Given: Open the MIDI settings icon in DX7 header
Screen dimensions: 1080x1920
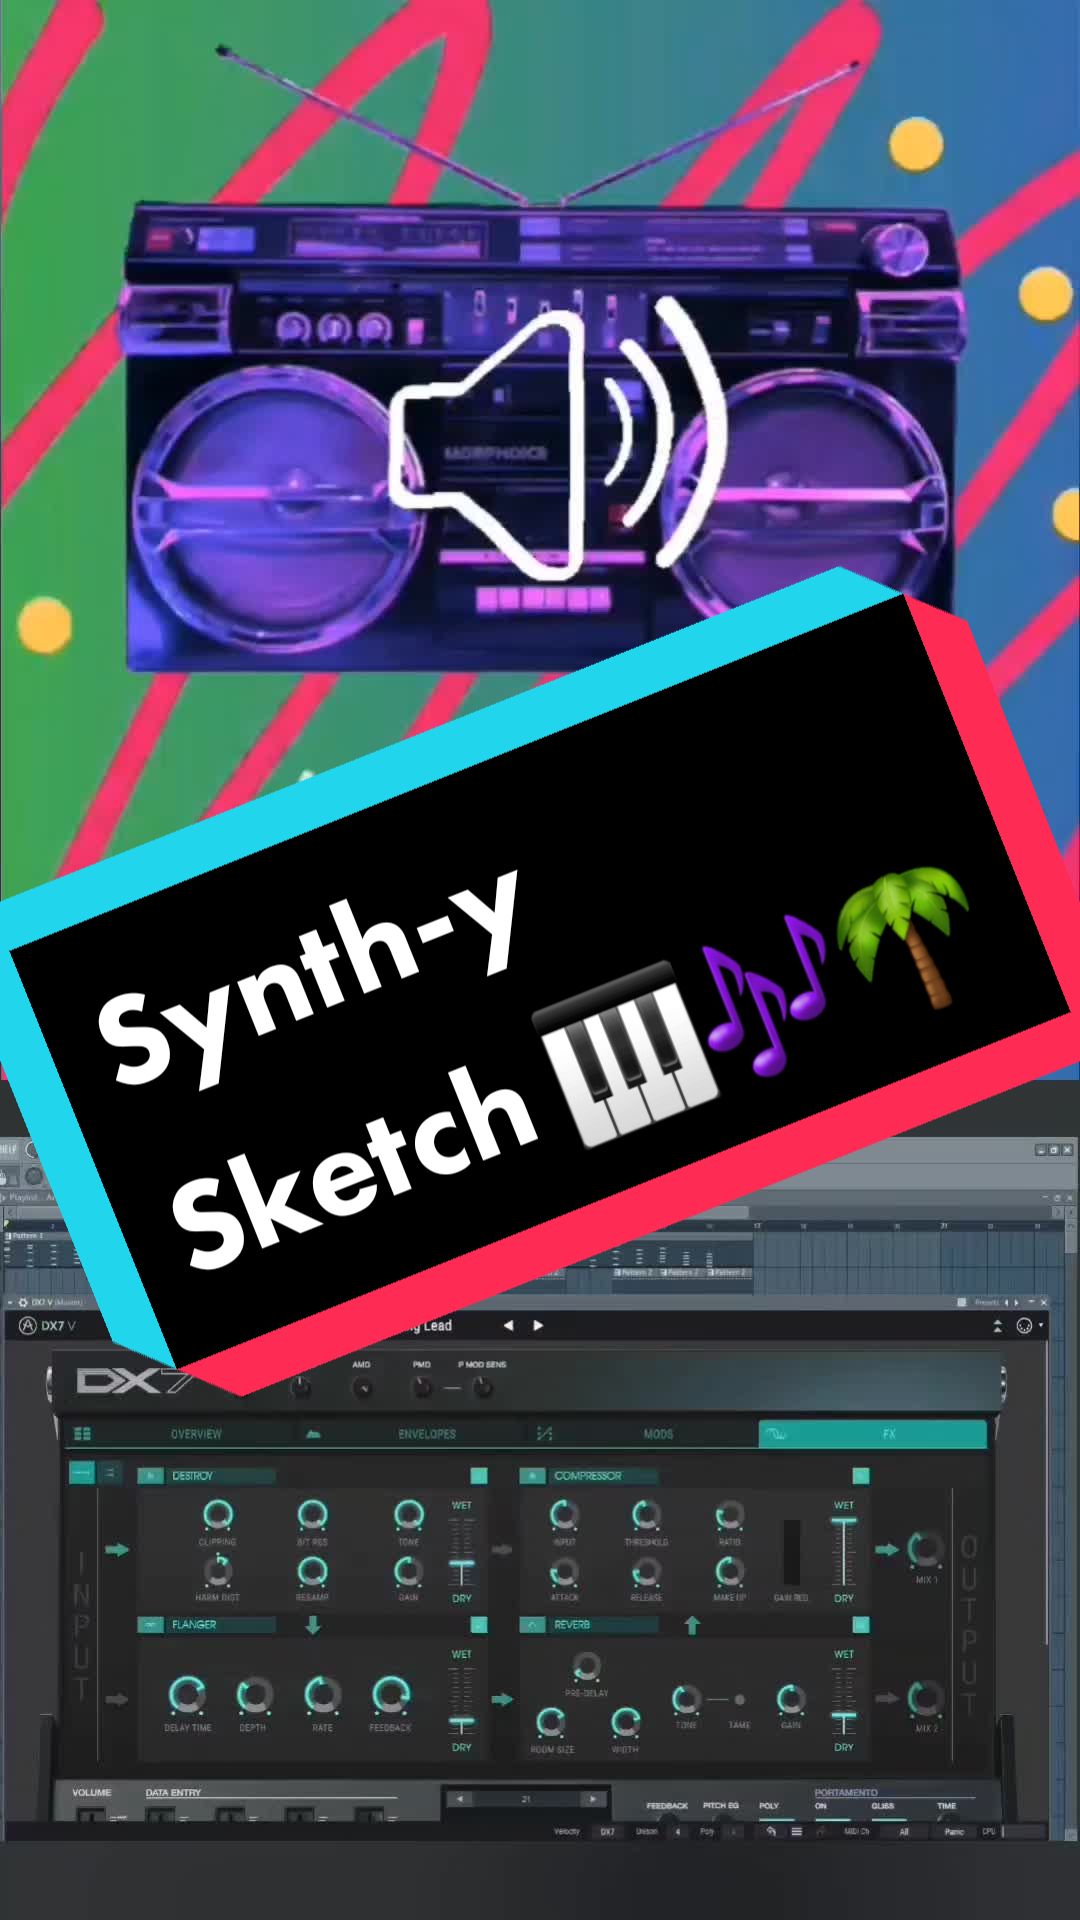Looking at the screenshot, I should (x=1024, y=1325).
